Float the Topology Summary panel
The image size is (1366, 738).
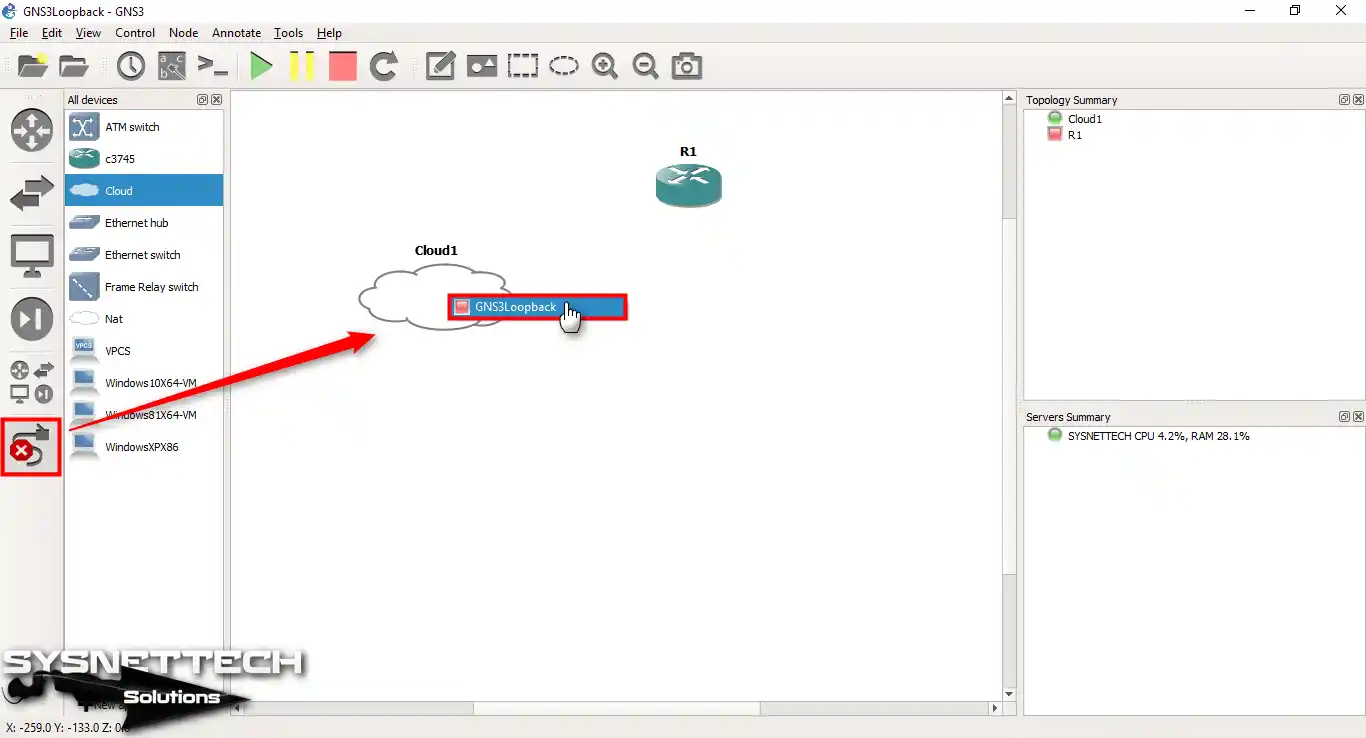pos(1344,100)
